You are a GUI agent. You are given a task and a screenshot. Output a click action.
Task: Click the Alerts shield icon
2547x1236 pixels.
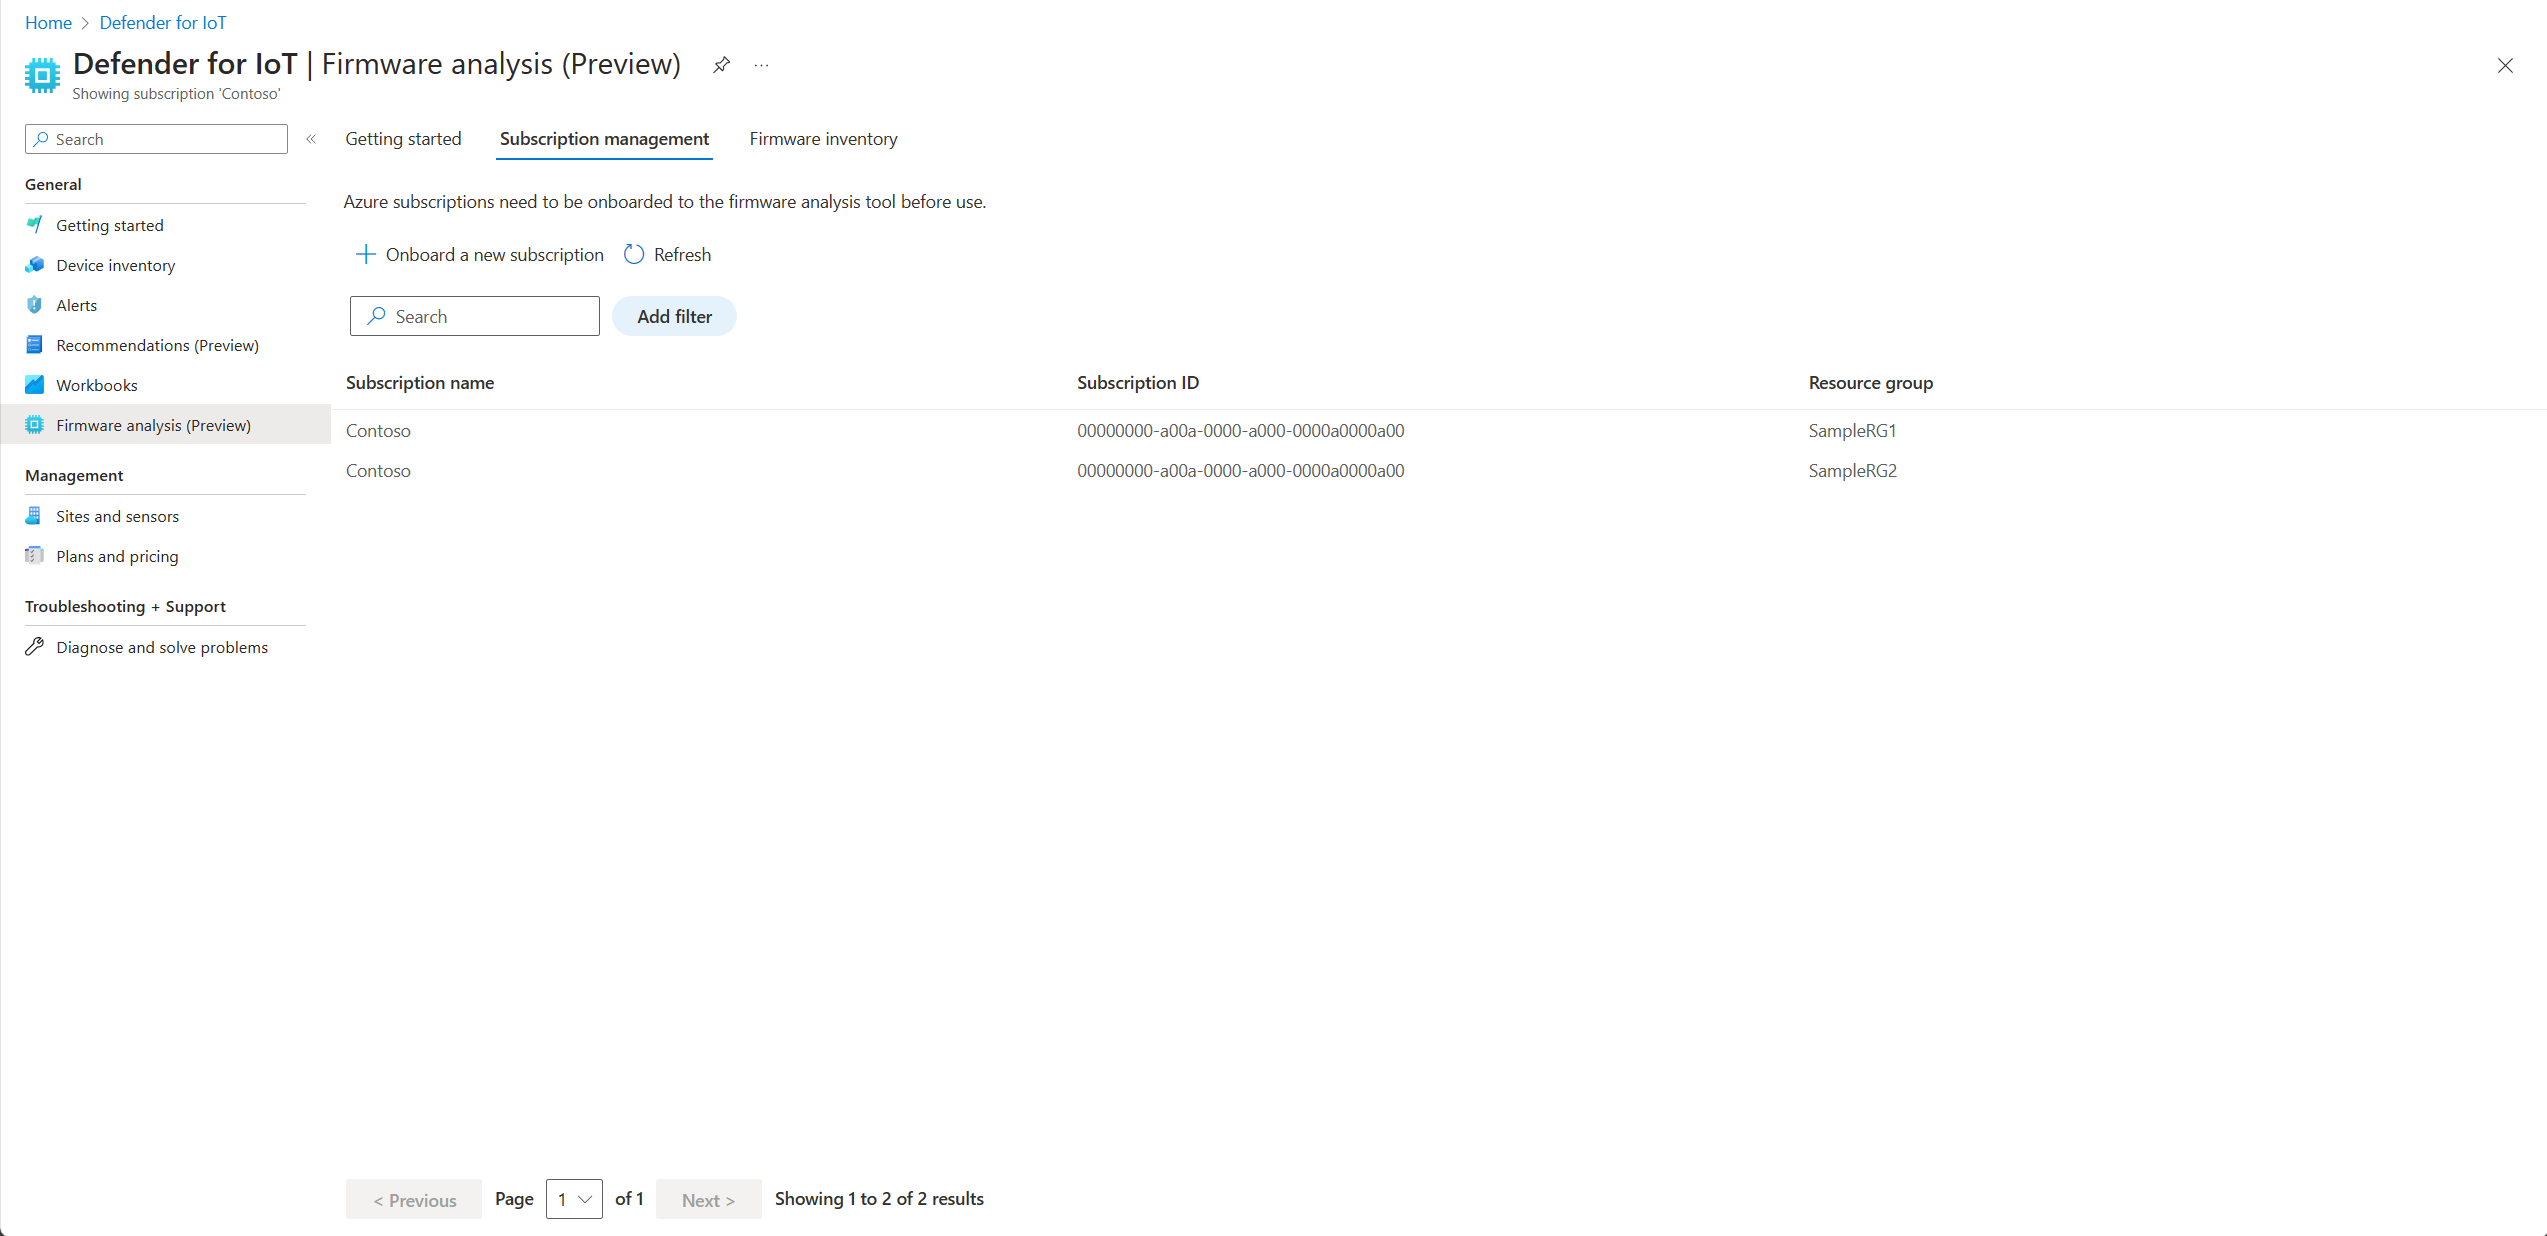coord(35,305)
